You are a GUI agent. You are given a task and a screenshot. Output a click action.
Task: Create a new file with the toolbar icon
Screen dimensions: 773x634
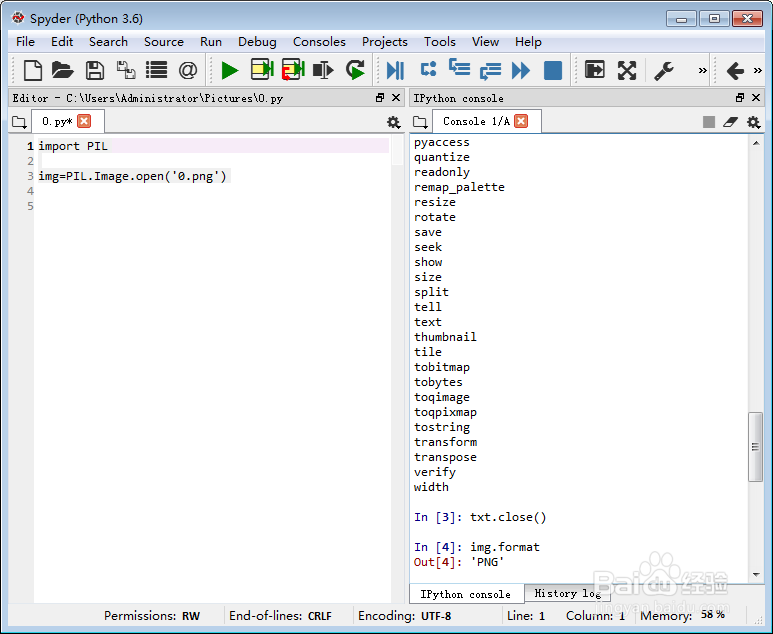pyautogui.click(x=33, y=70)
